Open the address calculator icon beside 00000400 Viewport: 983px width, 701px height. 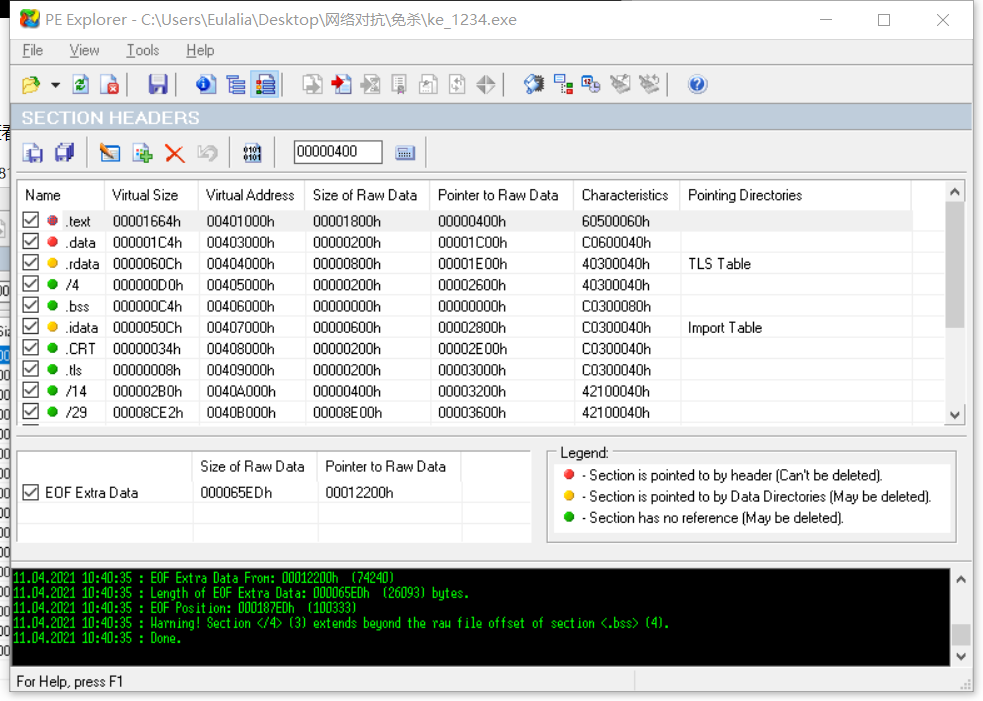point(405,153)
